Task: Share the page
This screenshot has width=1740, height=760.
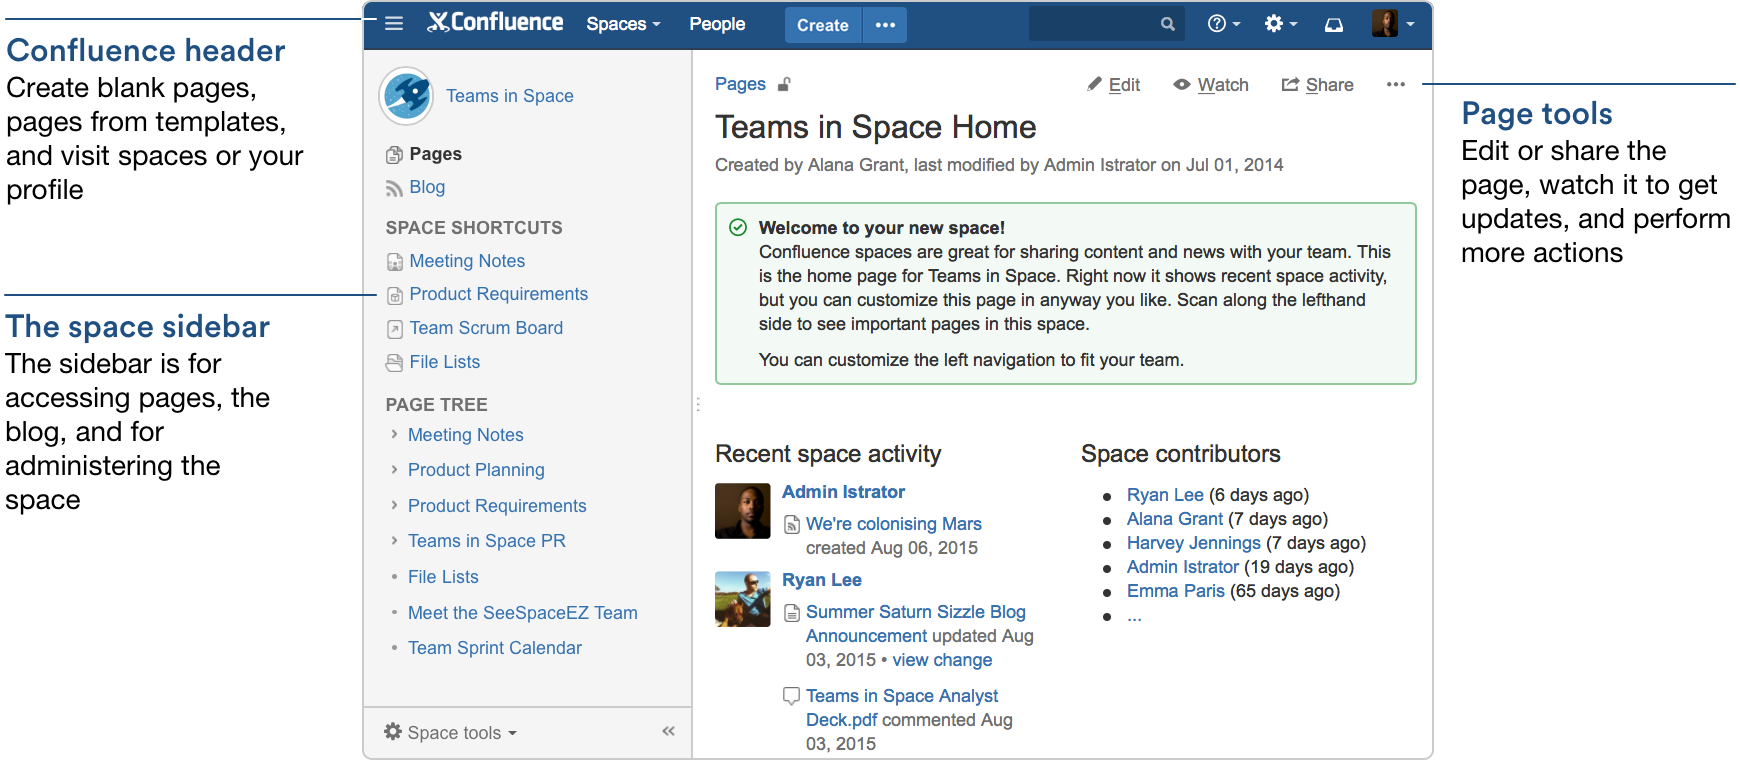Action: pyautogui.click(x=1317, y=85)
